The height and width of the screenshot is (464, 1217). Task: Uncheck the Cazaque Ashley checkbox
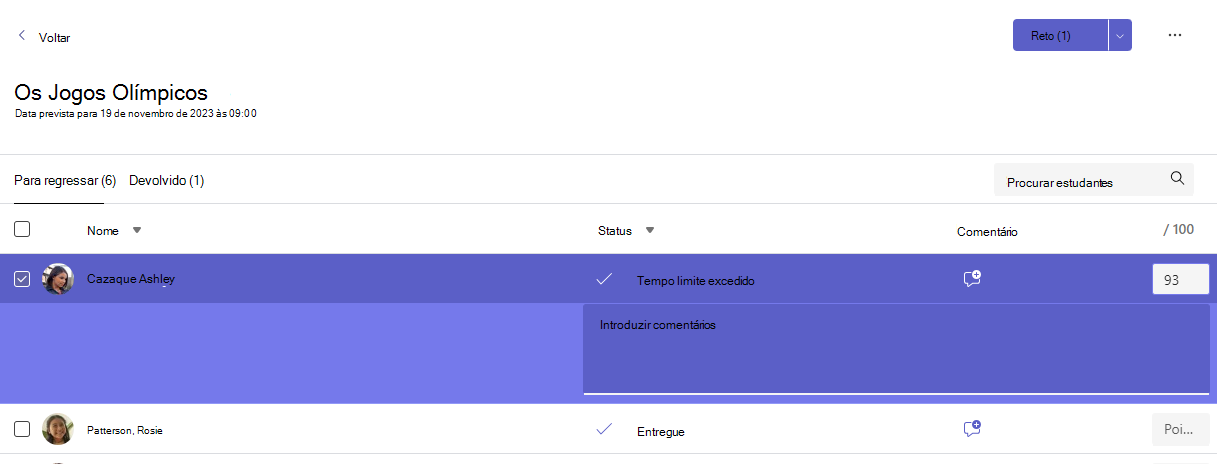[x=22, y=279]
